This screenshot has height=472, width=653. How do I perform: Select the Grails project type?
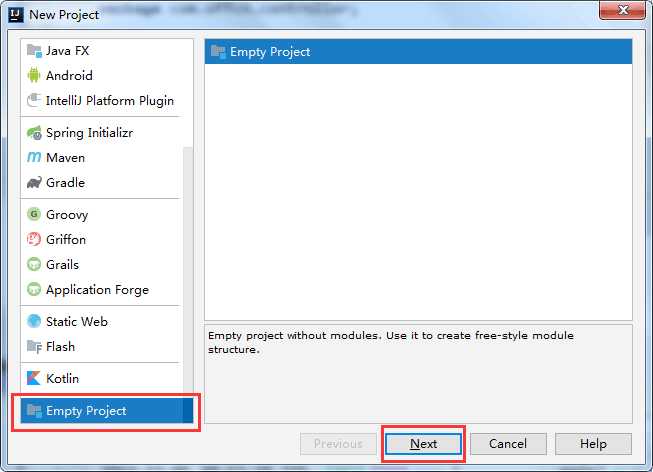click(101, 265)
